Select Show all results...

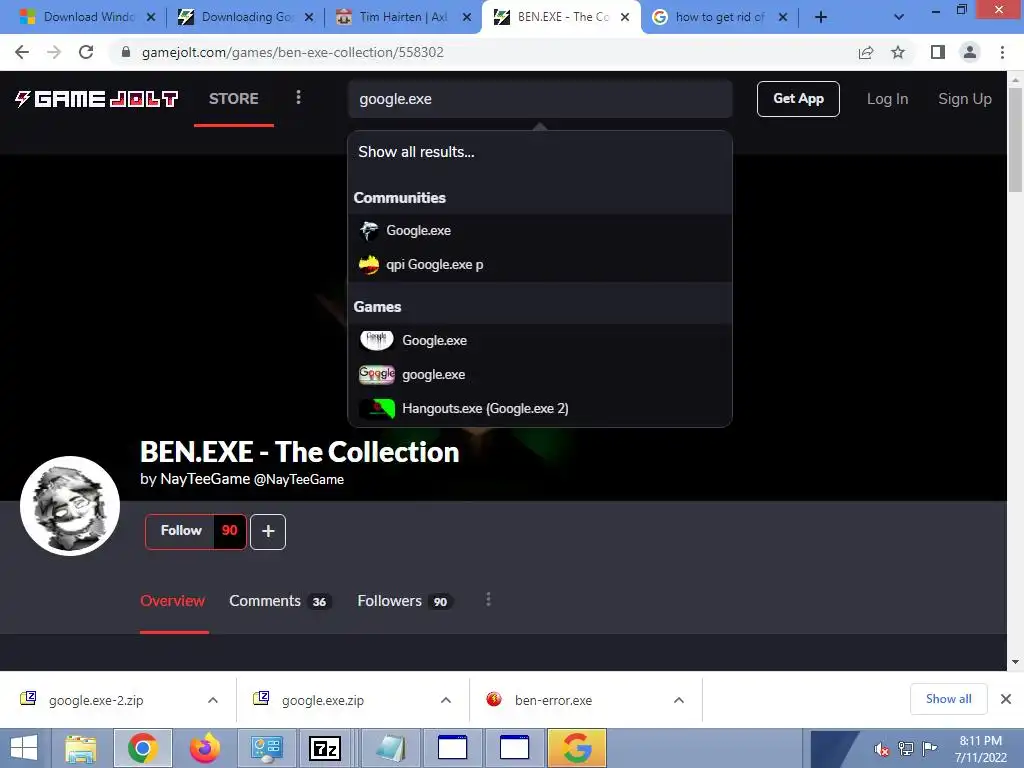(x=416, y=152)
